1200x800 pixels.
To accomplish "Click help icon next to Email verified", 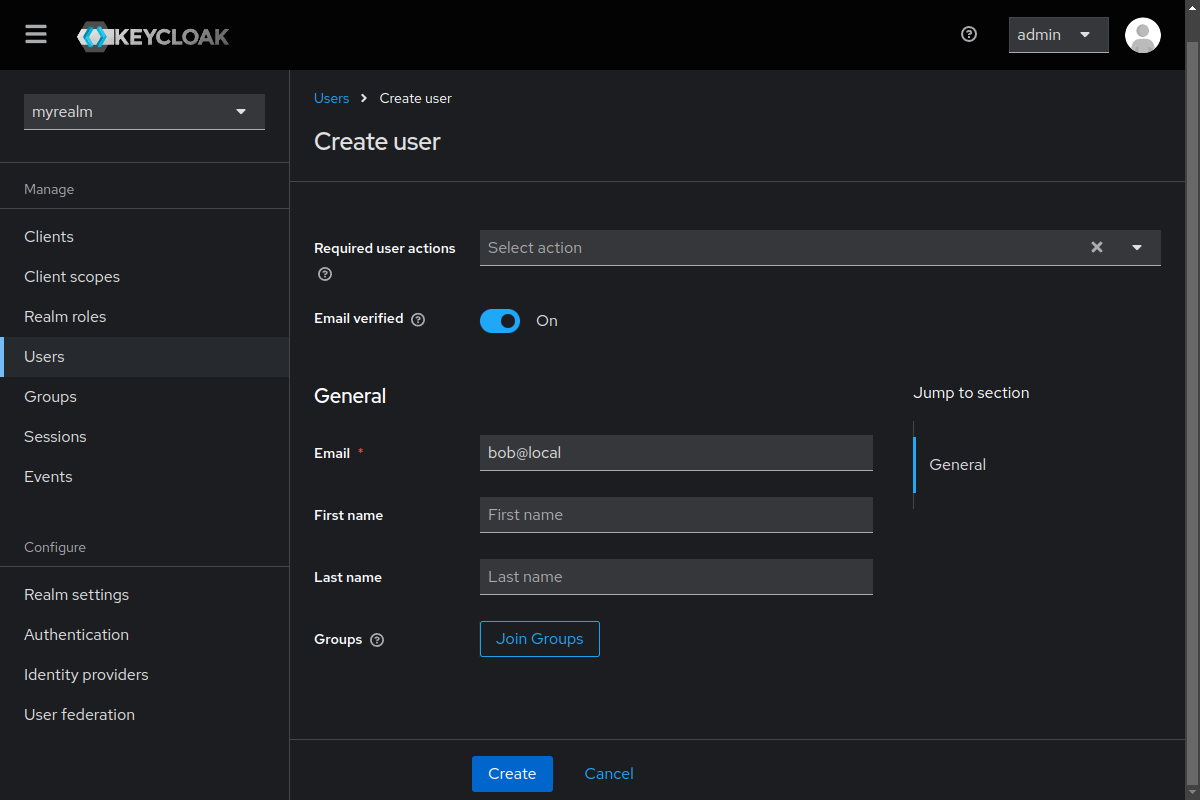I will coord(418,320).
